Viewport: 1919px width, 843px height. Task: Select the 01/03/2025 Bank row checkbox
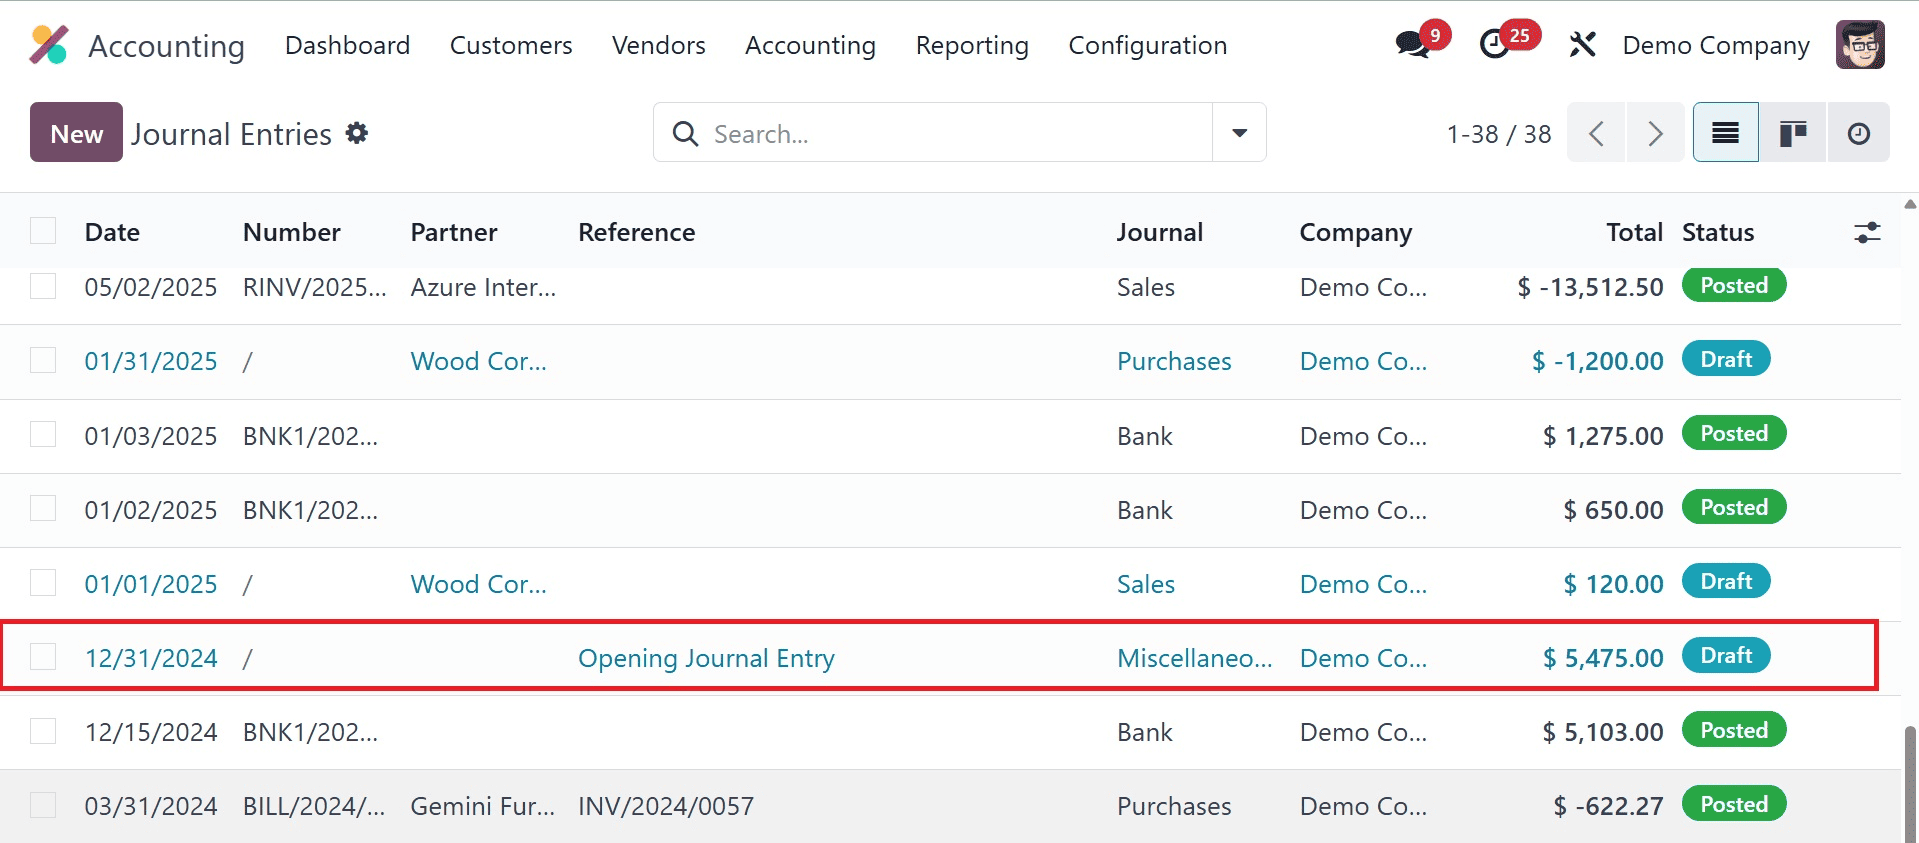[x=43, y=434]
